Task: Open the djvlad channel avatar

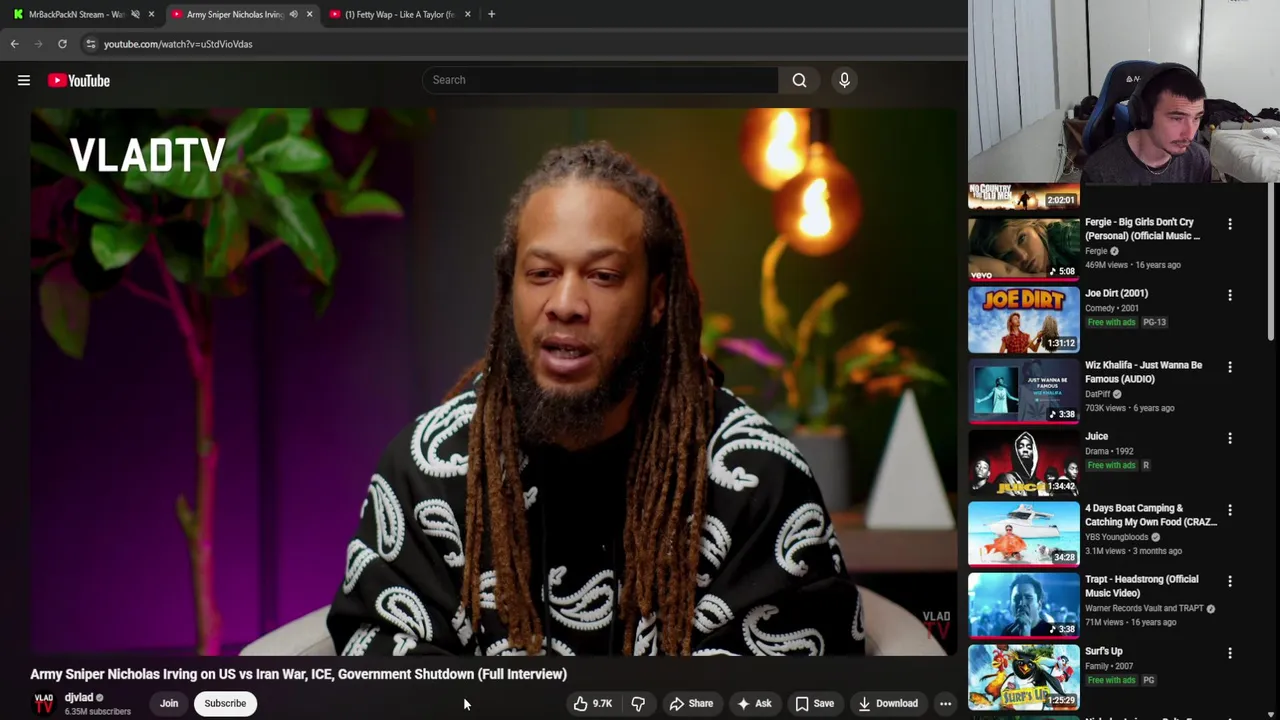Action: [44, 703]
